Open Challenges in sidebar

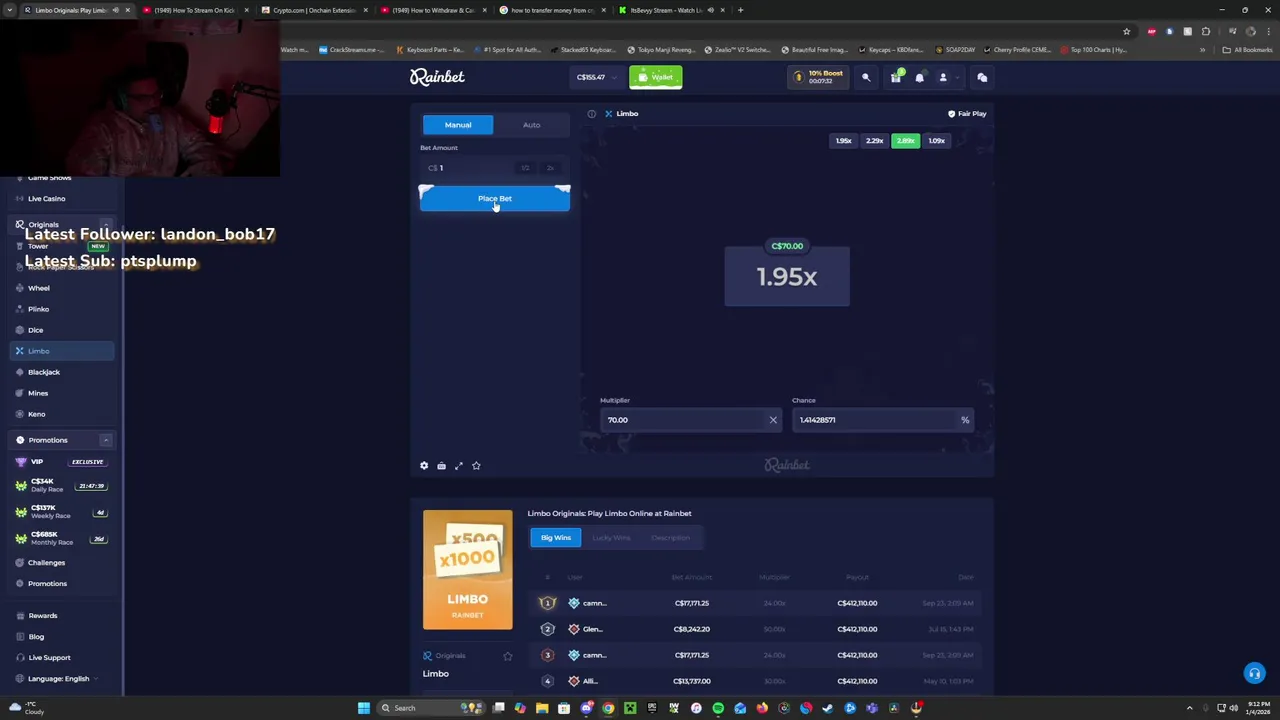[x=46, y=563]
